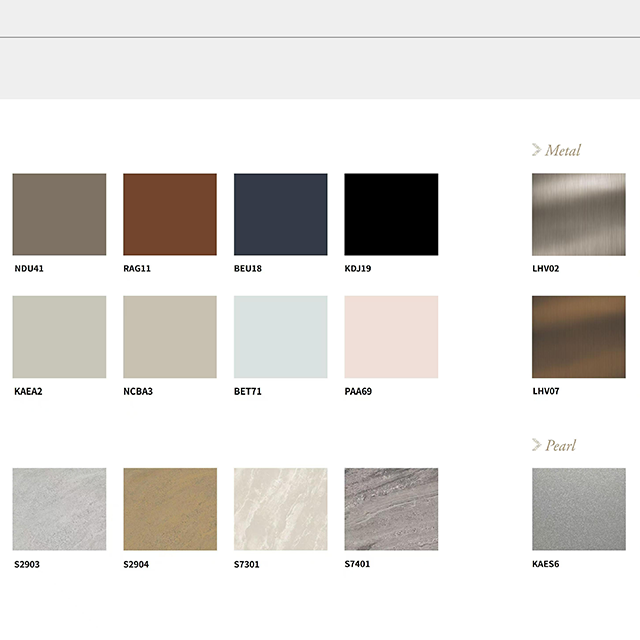The height and width of the screenshot is (640, 640).
Task: Select the S2904 golden sandstone texture
Action: [x=170, y=509]
